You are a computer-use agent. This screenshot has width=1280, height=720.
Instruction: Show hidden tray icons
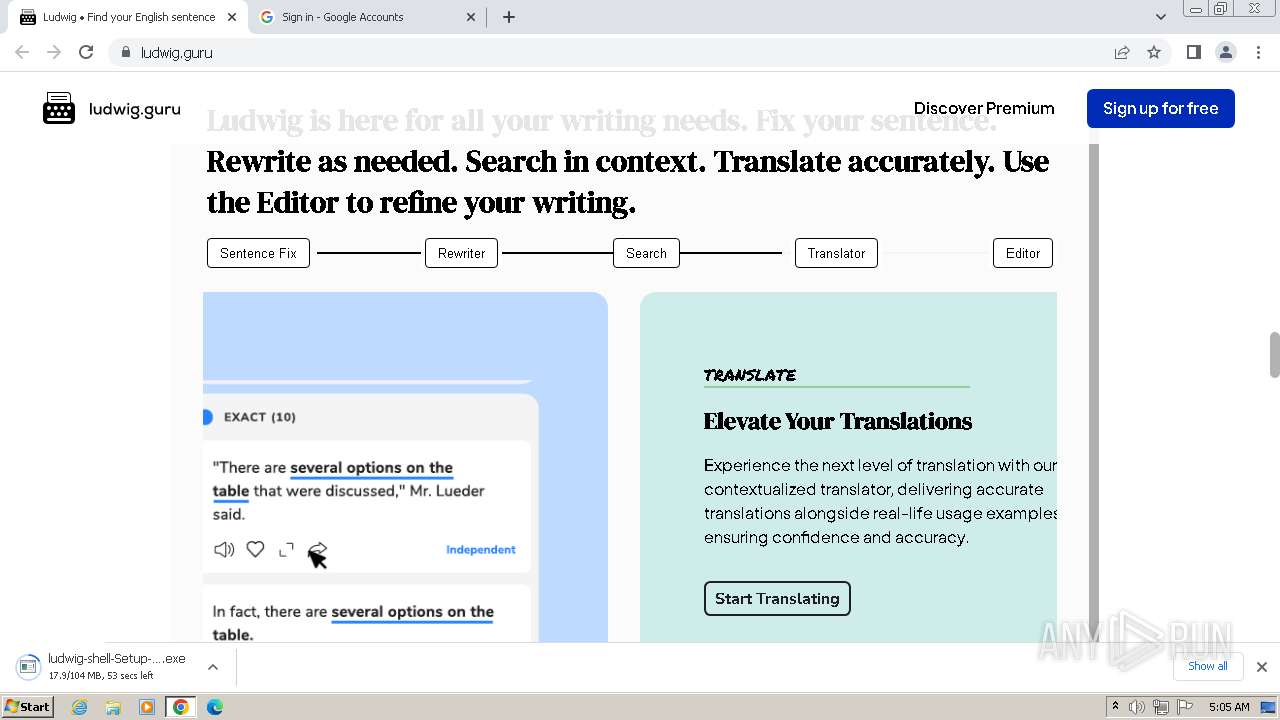click(1115, 707)
